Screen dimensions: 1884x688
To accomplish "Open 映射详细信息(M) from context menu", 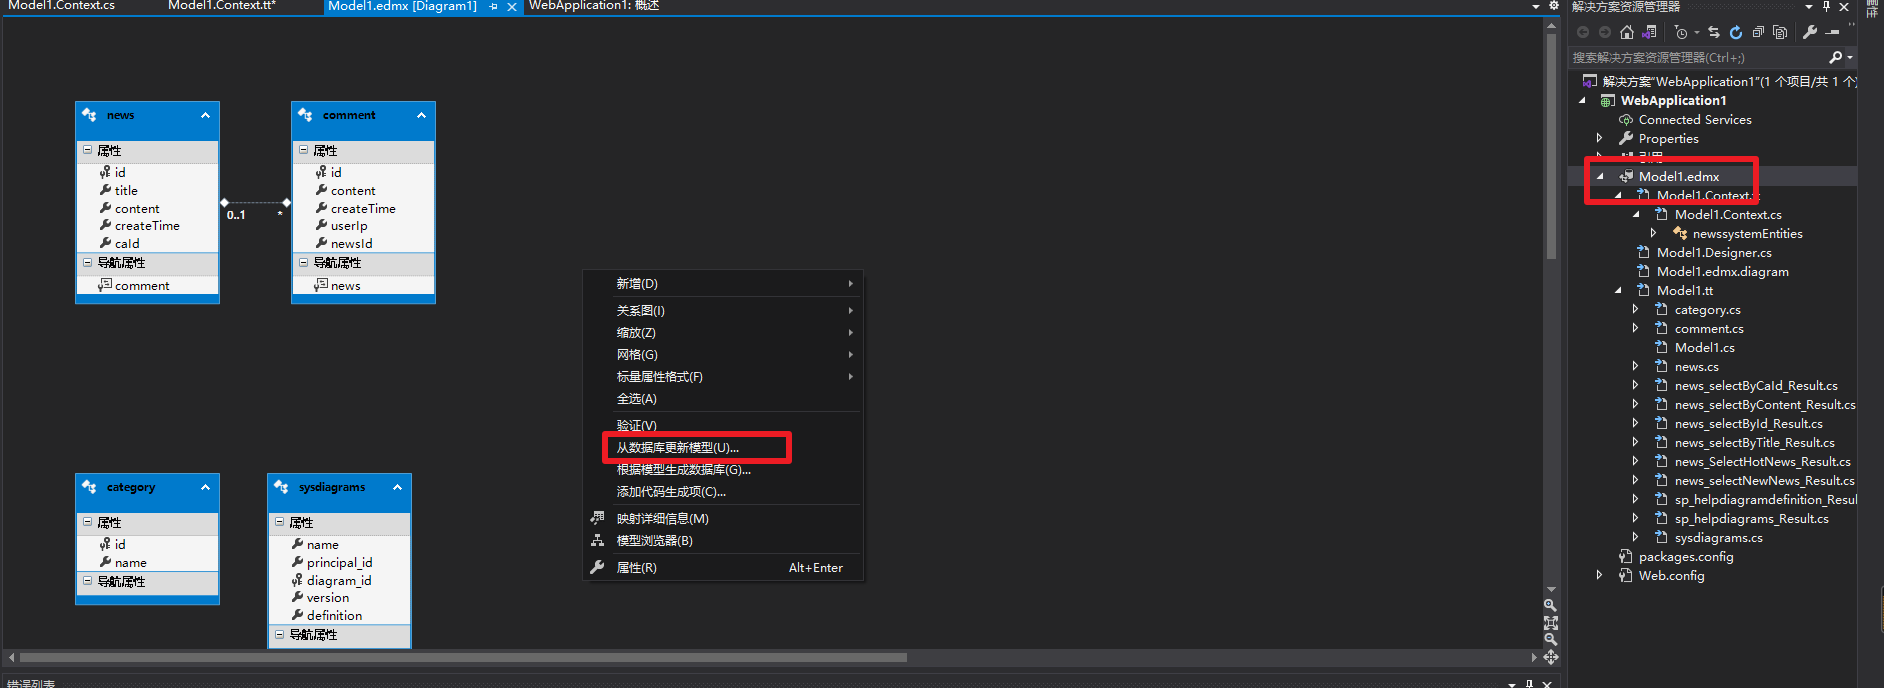I will point(724,518).
